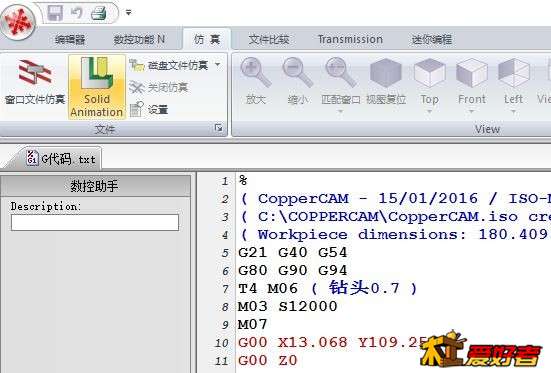Open the Transmission ribbon tab

click(350, 39)
